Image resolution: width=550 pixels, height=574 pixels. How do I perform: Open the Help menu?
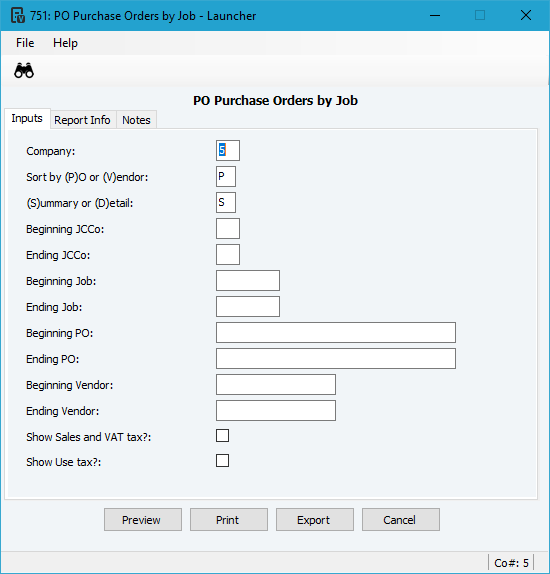65,43
